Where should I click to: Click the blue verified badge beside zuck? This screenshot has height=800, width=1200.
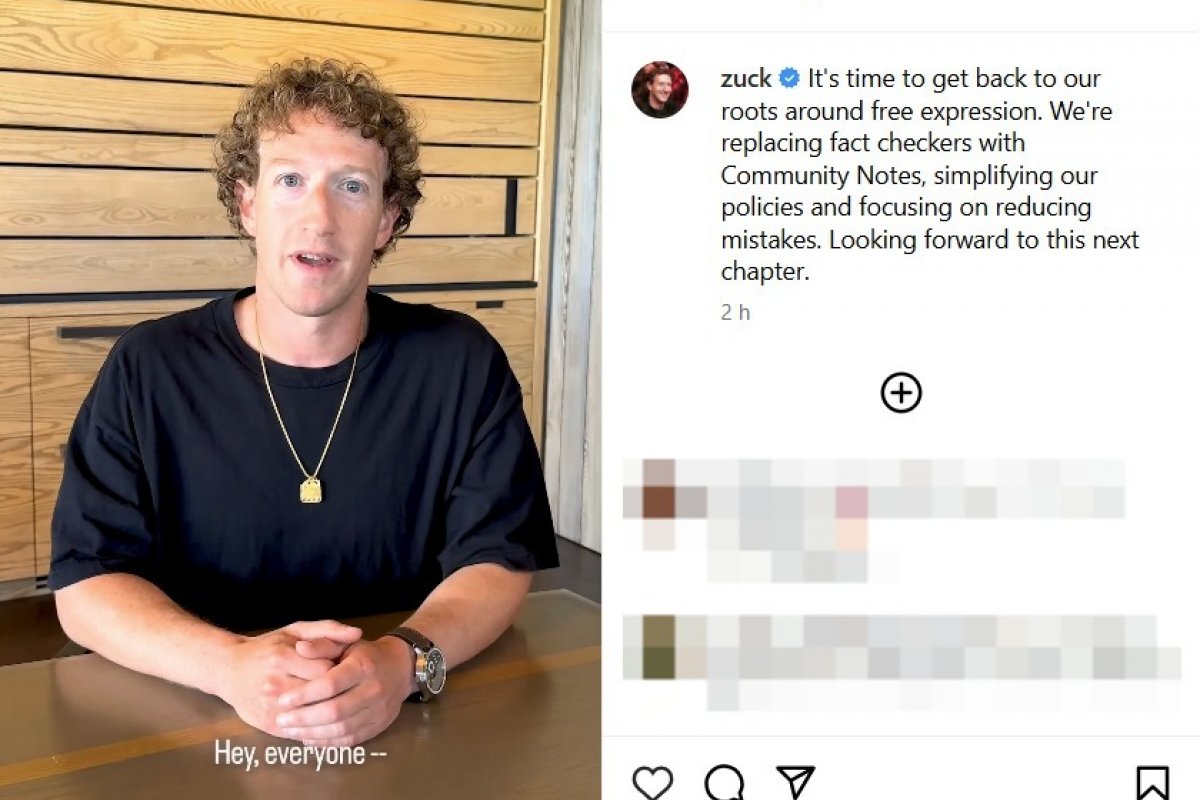pos(789,78)
